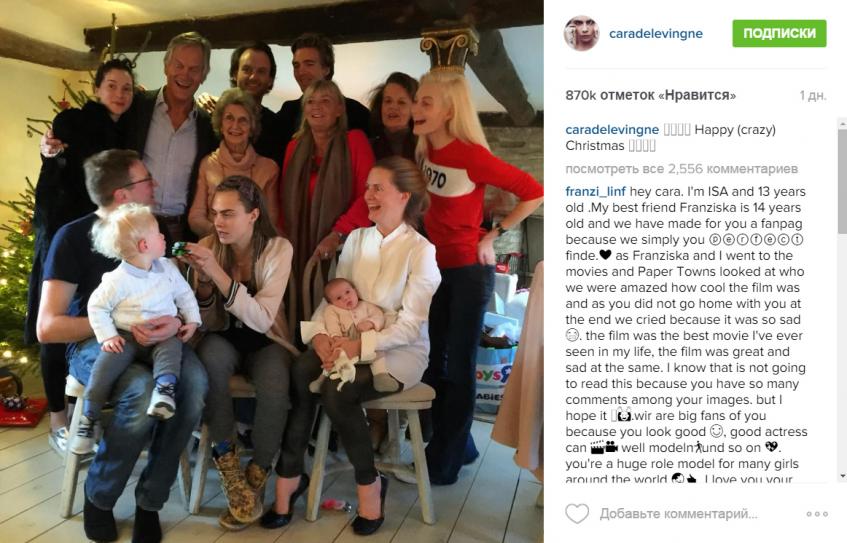Click the scrollbar track below the thumb
Image resolution: width=847 pixels, height=543 pixels.
842,351
